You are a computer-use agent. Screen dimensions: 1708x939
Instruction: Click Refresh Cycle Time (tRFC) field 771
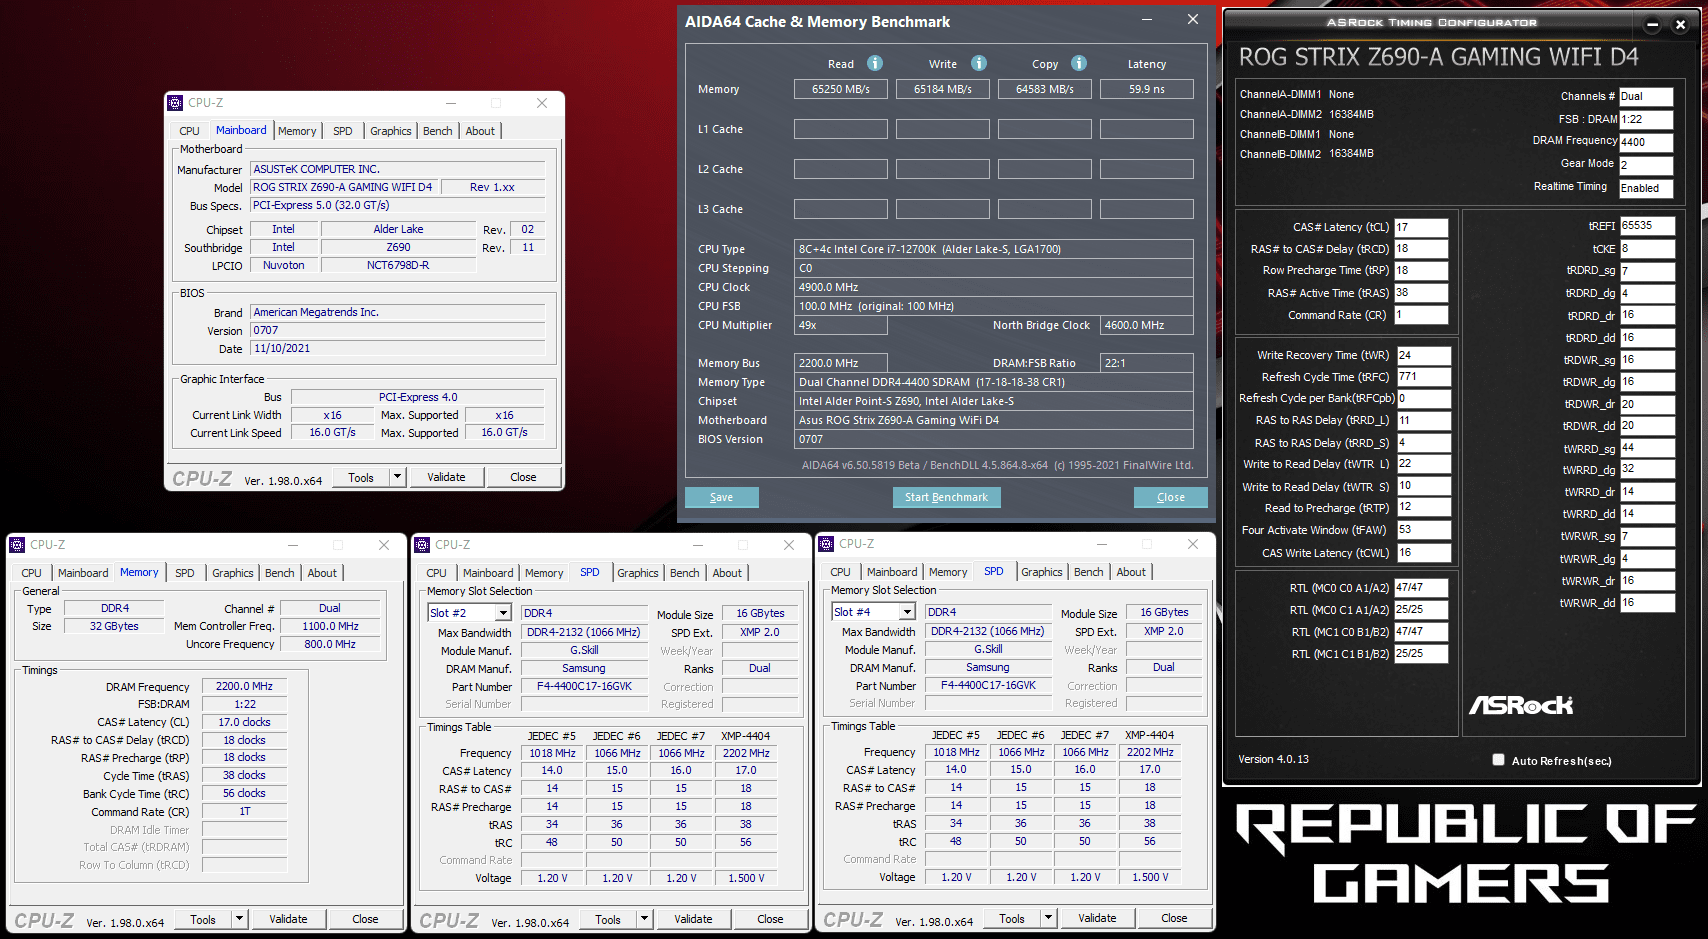(x=1423, y=377)
